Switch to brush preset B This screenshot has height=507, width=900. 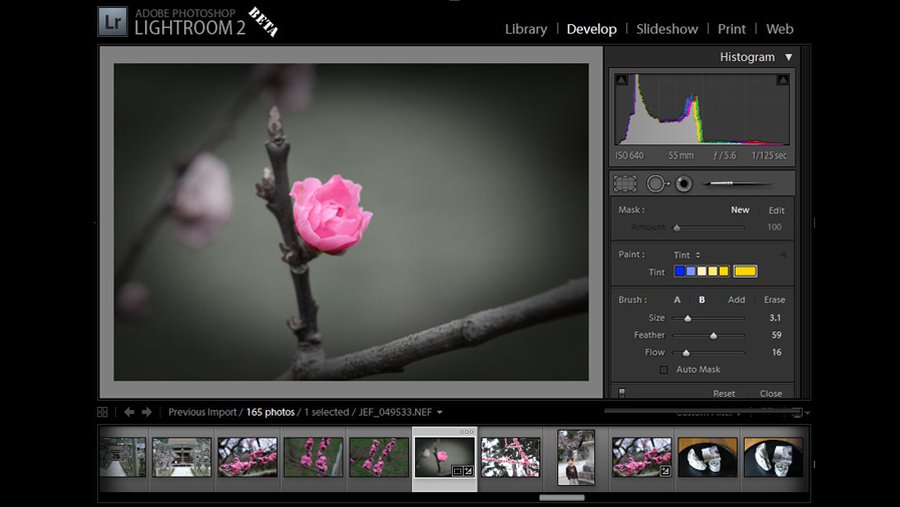[701, 300]
